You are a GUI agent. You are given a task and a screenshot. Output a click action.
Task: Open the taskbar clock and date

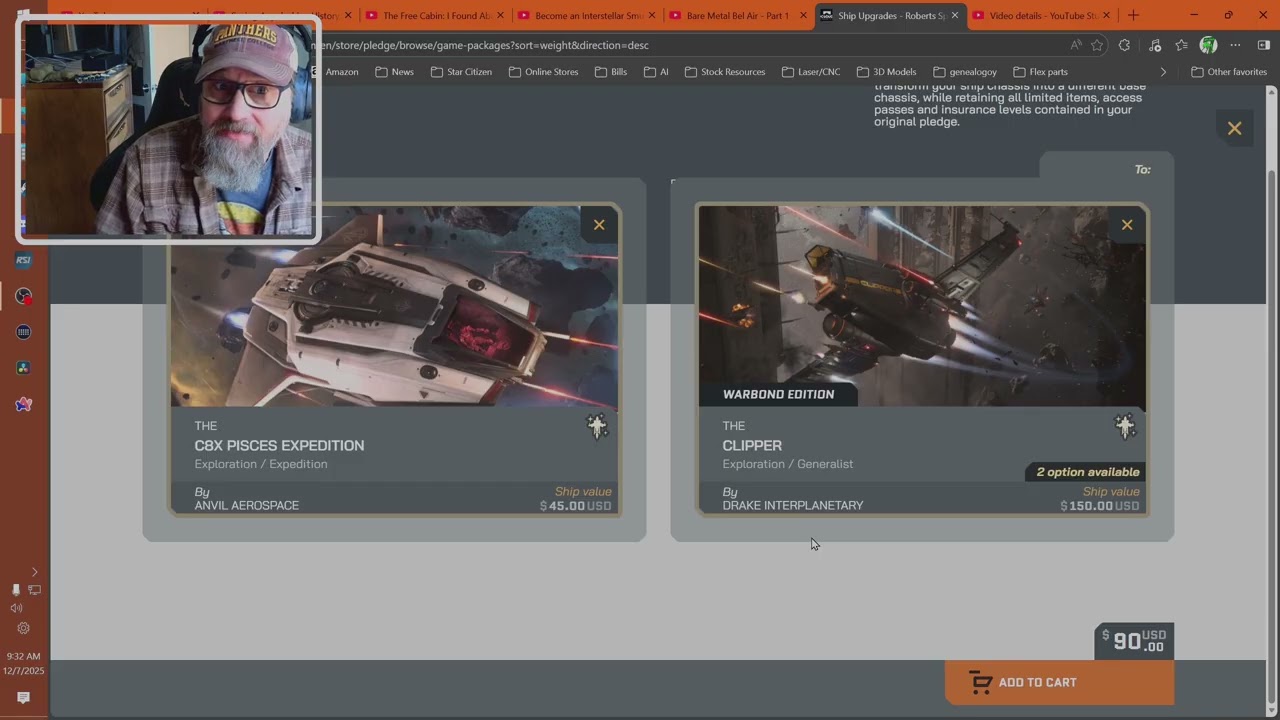(x=22, y=664)
